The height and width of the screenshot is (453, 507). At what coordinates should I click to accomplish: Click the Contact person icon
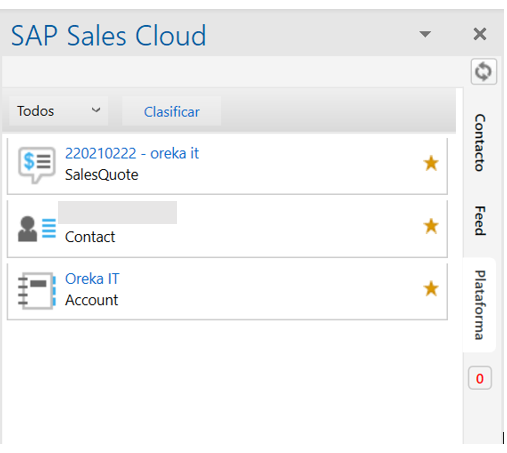coord(37,229)
